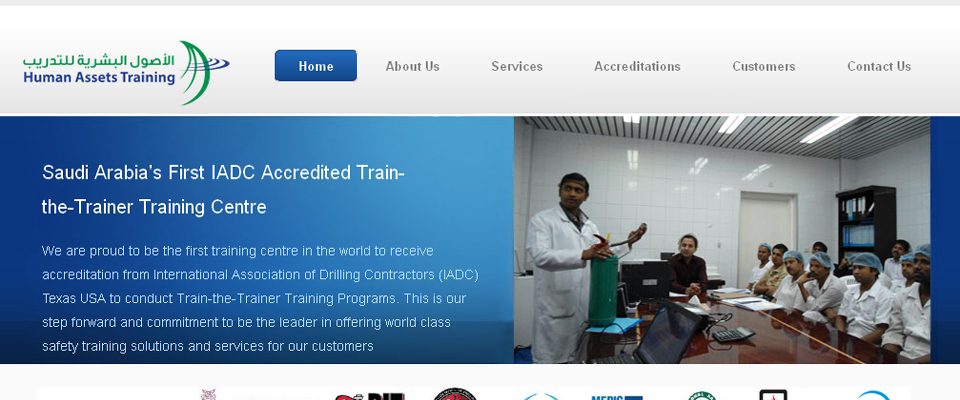This screenshot has width=960, height=400.
Task: Navigate to Accreditations
Action: click(637, 66)
